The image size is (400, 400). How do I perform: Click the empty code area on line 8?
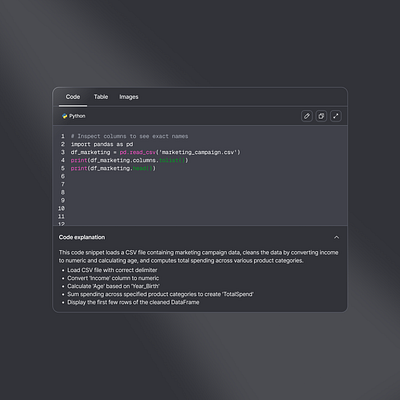(207, 192)
